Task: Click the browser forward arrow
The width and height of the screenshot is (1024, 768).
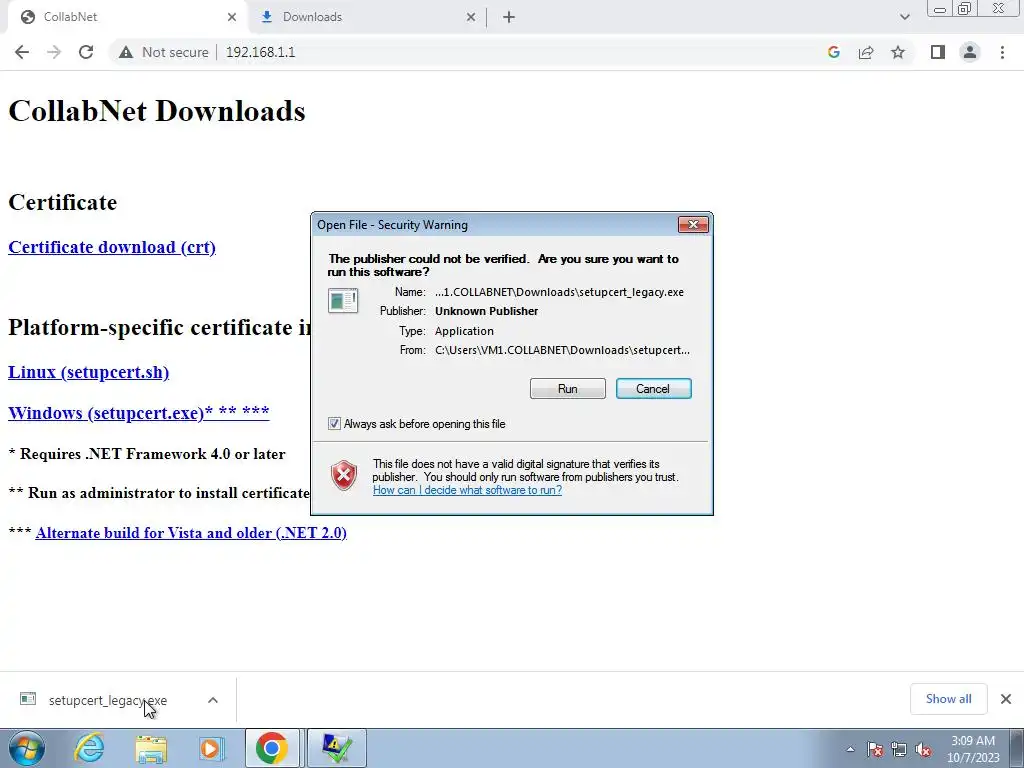Action: coord(54,52)
